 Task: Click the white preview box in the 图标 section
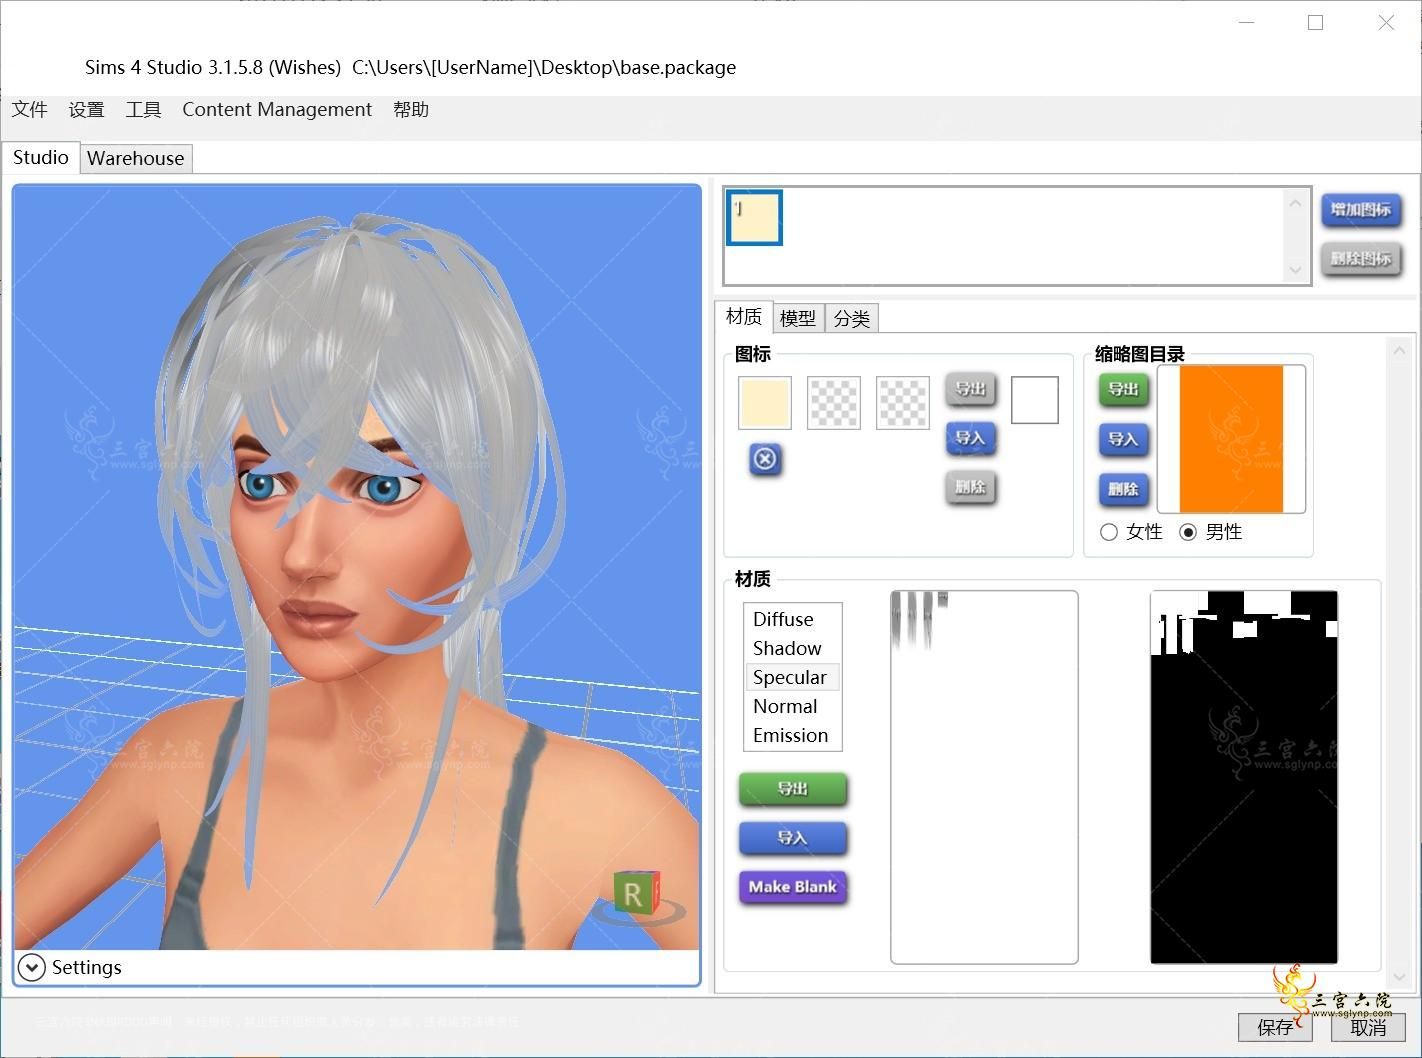1035,400
